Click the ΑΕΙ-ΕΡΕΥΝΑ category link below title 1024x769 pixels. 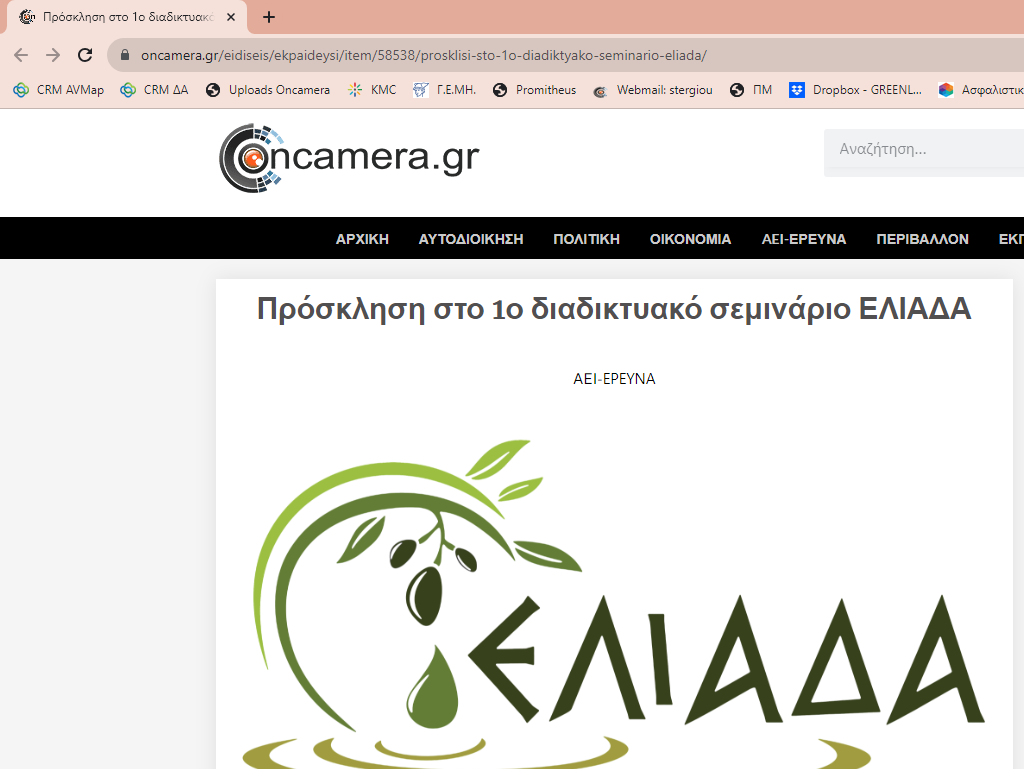(614, 379)
